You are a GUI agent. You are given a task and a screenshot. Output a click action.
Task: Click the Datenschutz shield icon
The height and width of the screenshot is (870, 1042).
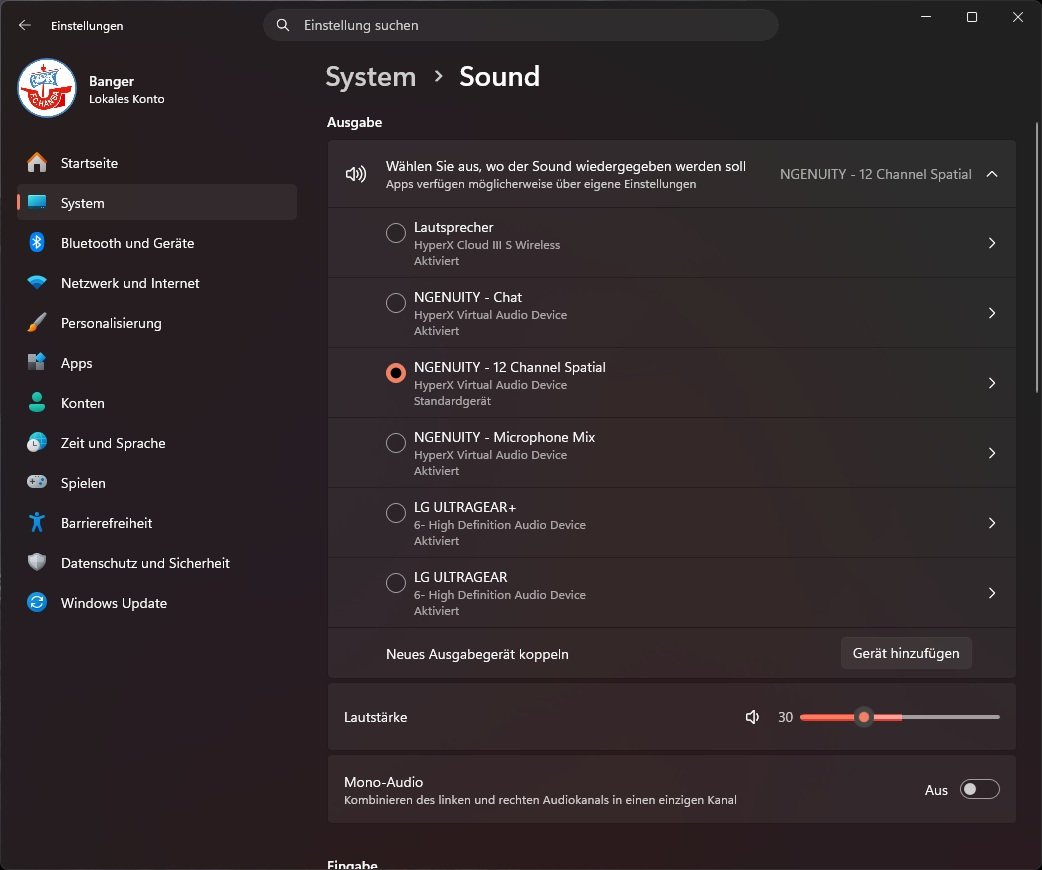click(37, 562)
